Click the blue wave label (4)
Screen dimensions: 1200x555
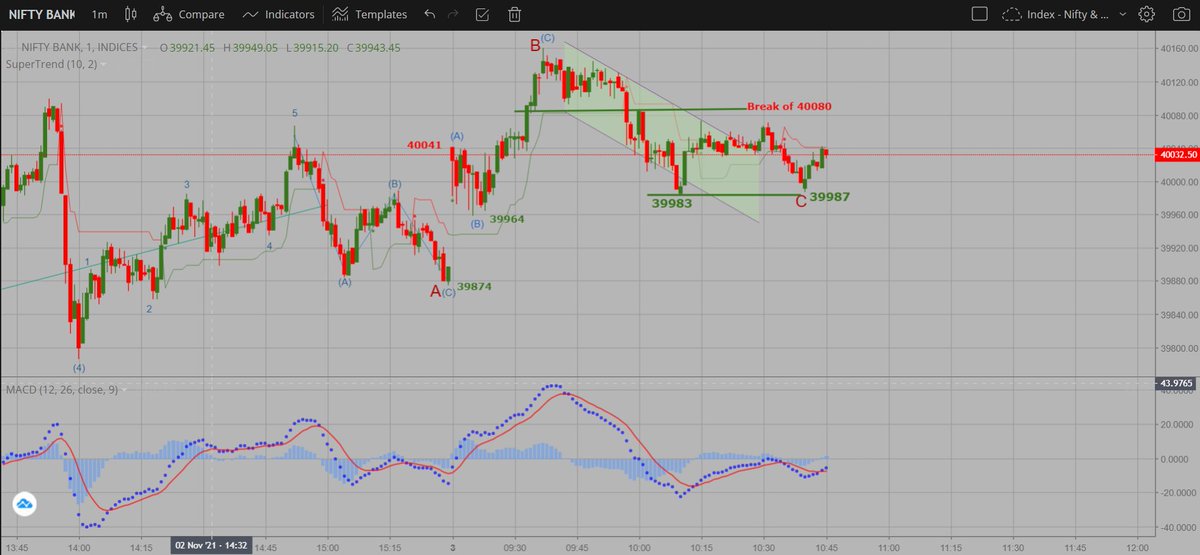78,367
